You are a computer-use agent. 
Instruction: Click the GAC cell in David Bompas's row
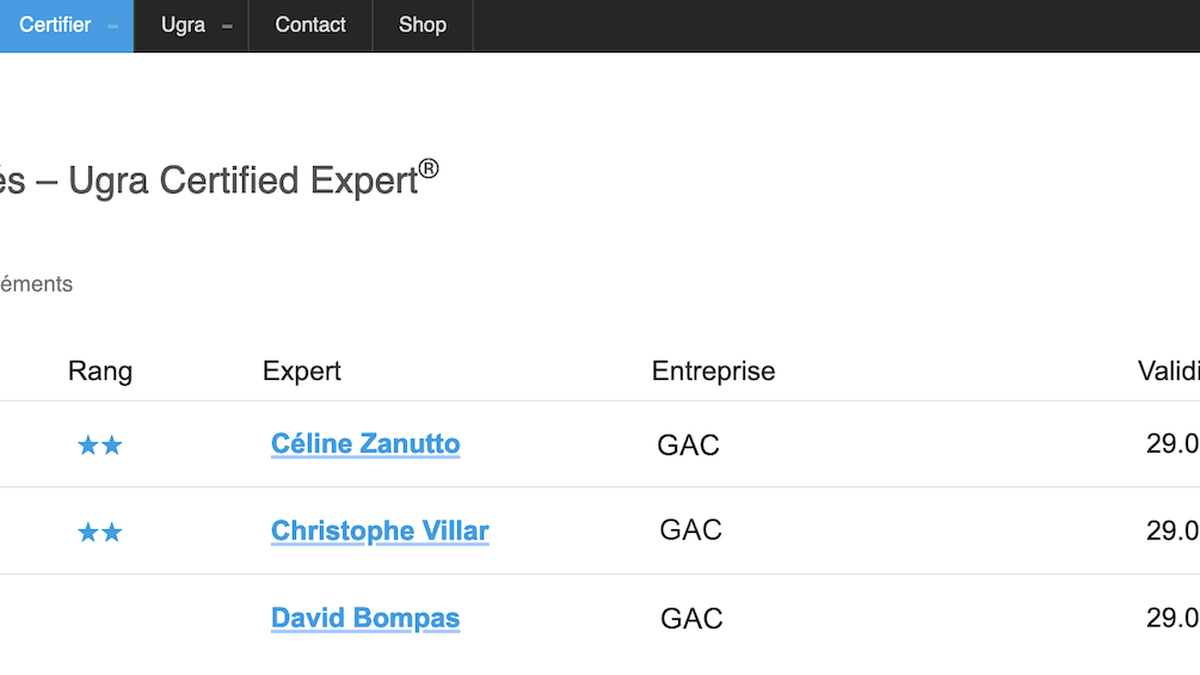[691, 619]
